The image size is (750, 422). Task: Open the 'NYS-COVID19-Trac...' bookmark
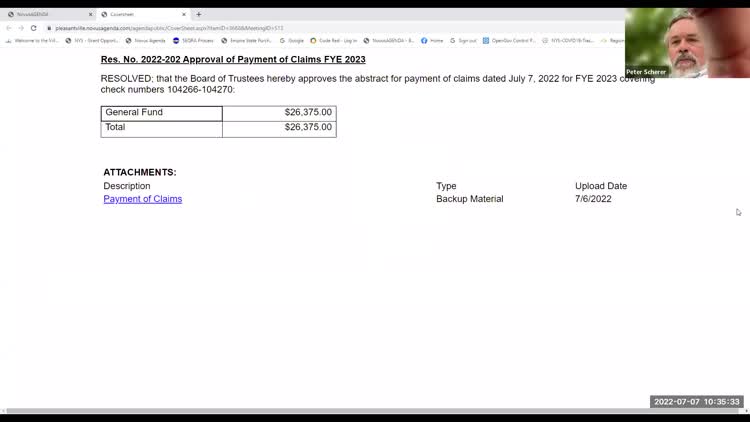coord(568,41)
